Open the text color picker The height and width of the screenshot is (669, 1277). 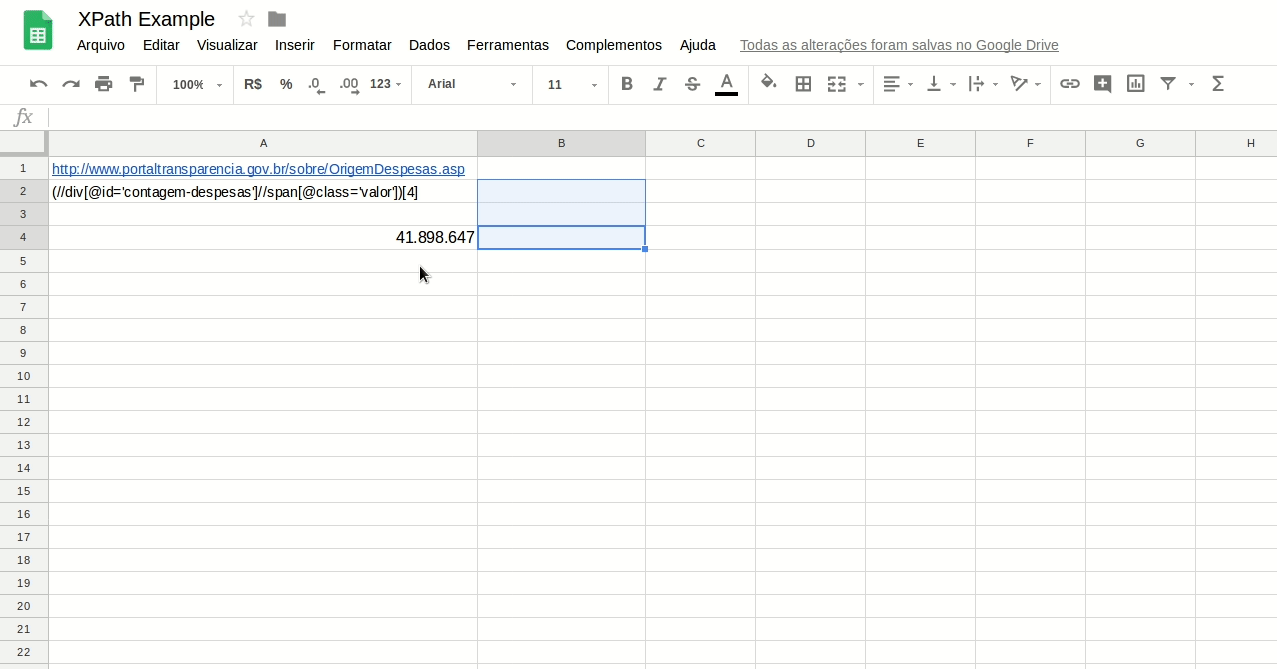[x=727, y=84]
